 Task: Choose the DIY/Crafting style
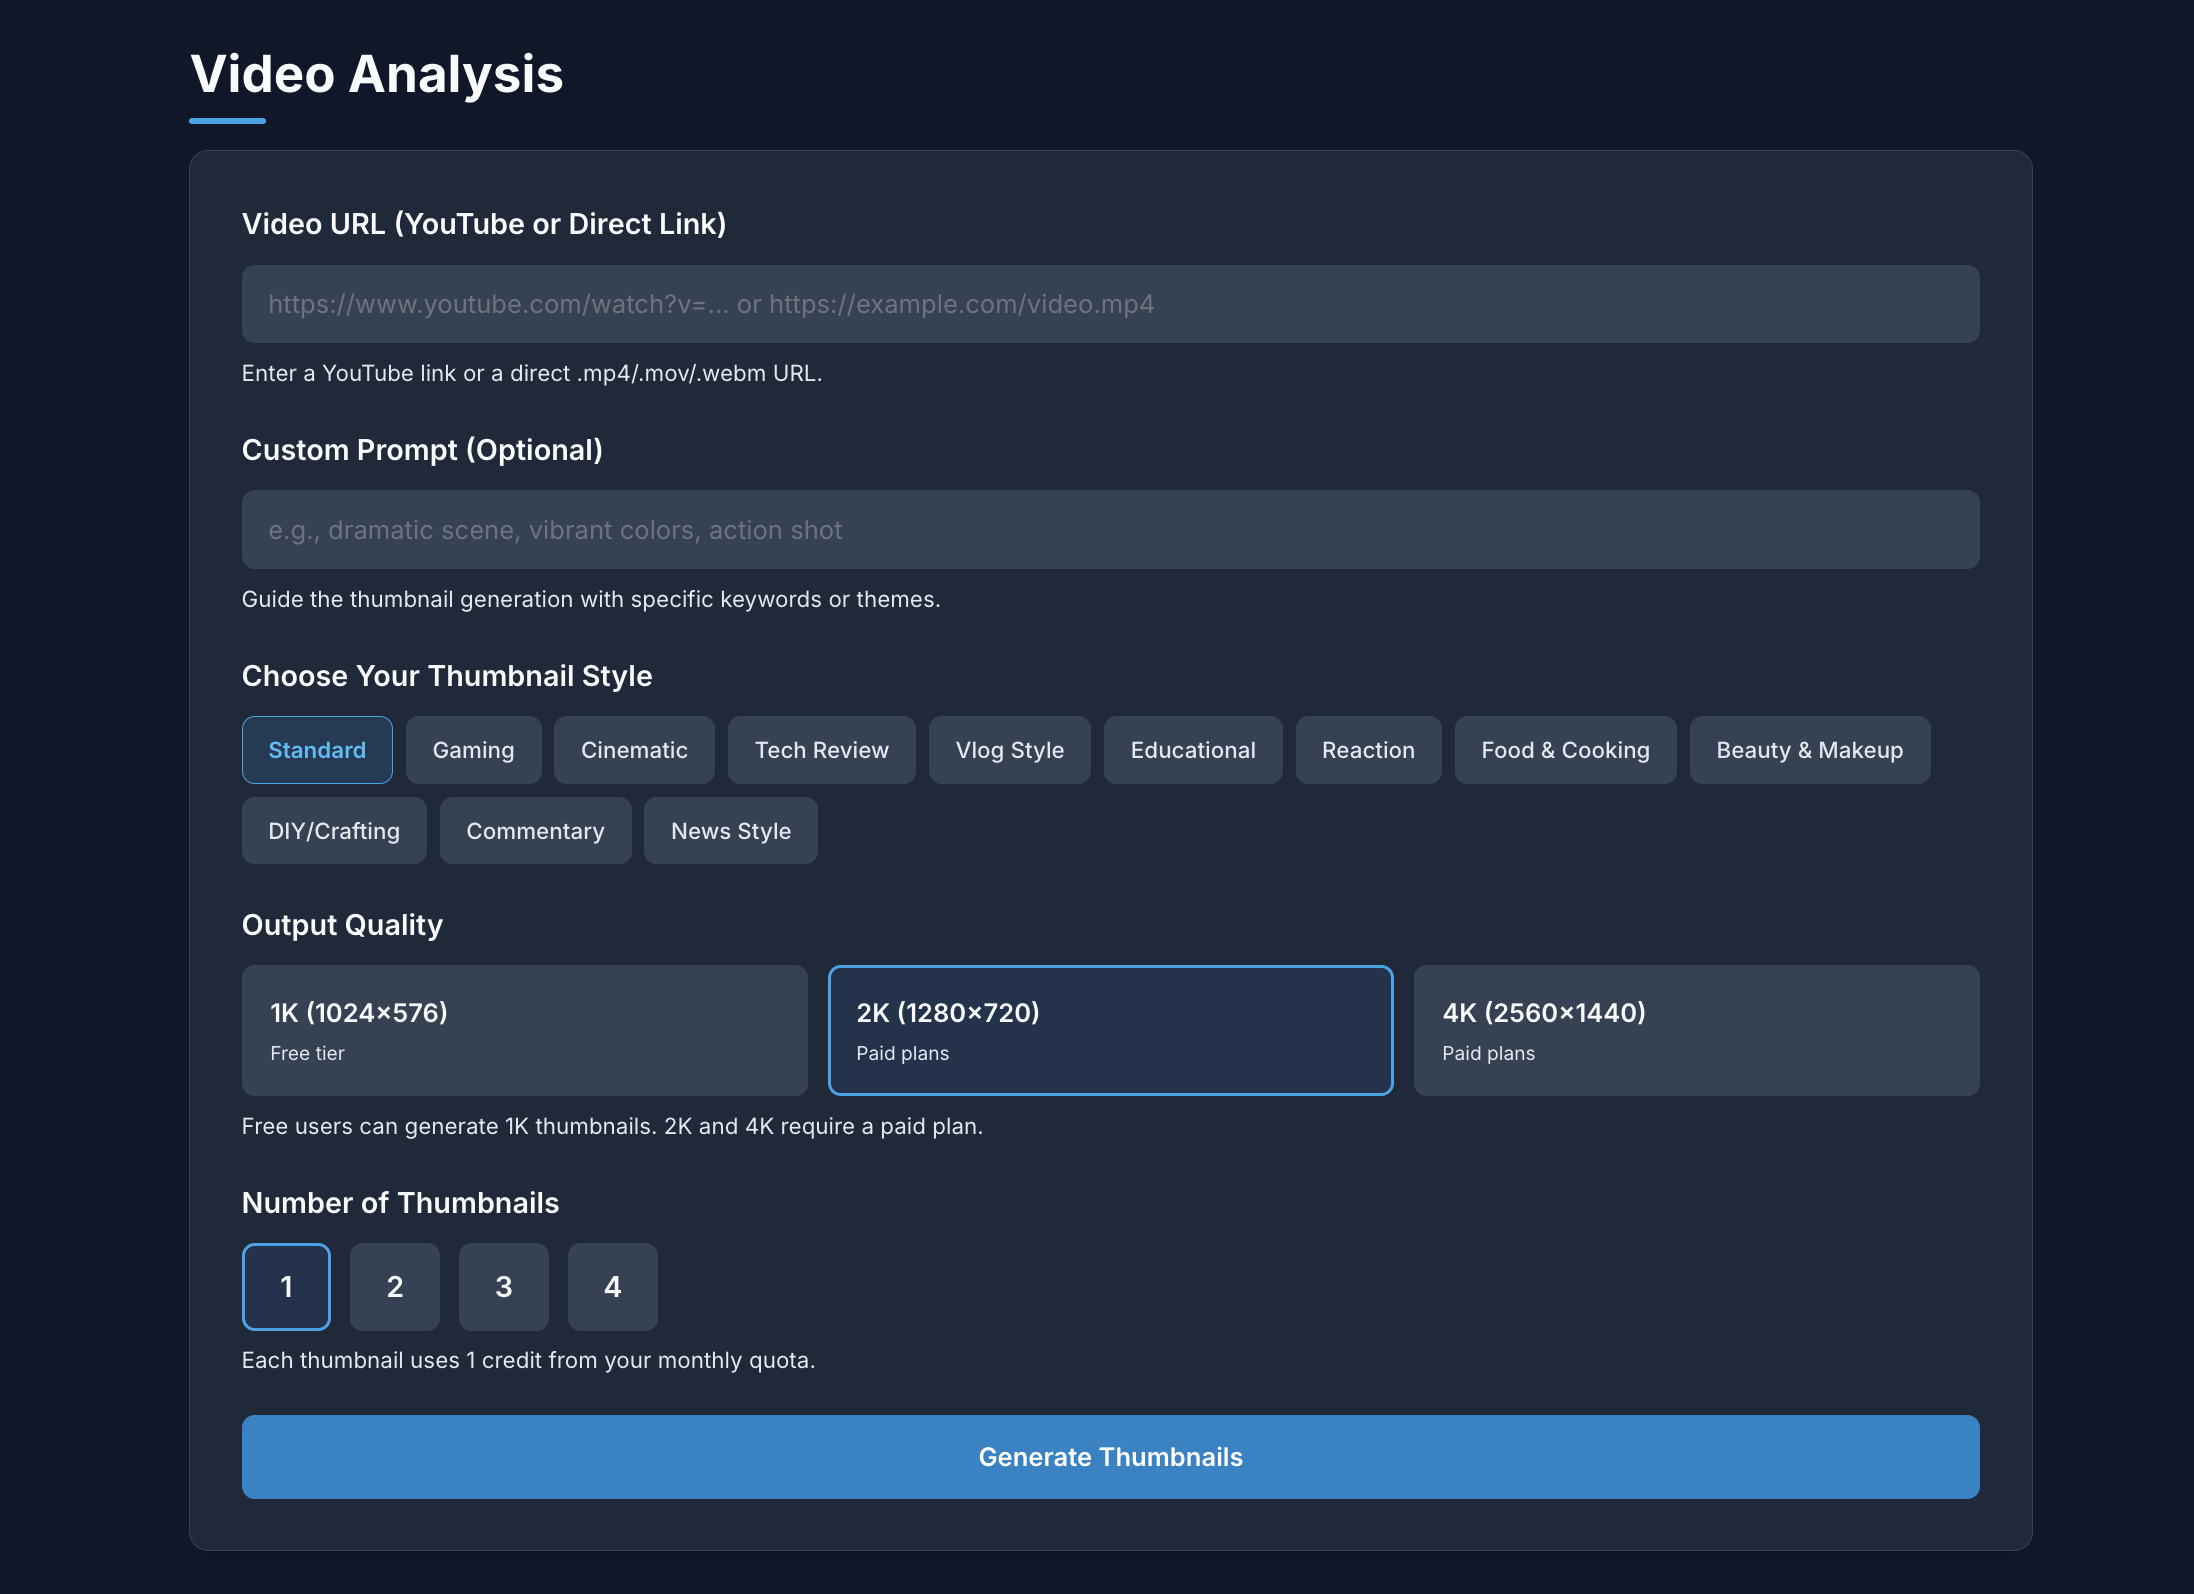334,831
